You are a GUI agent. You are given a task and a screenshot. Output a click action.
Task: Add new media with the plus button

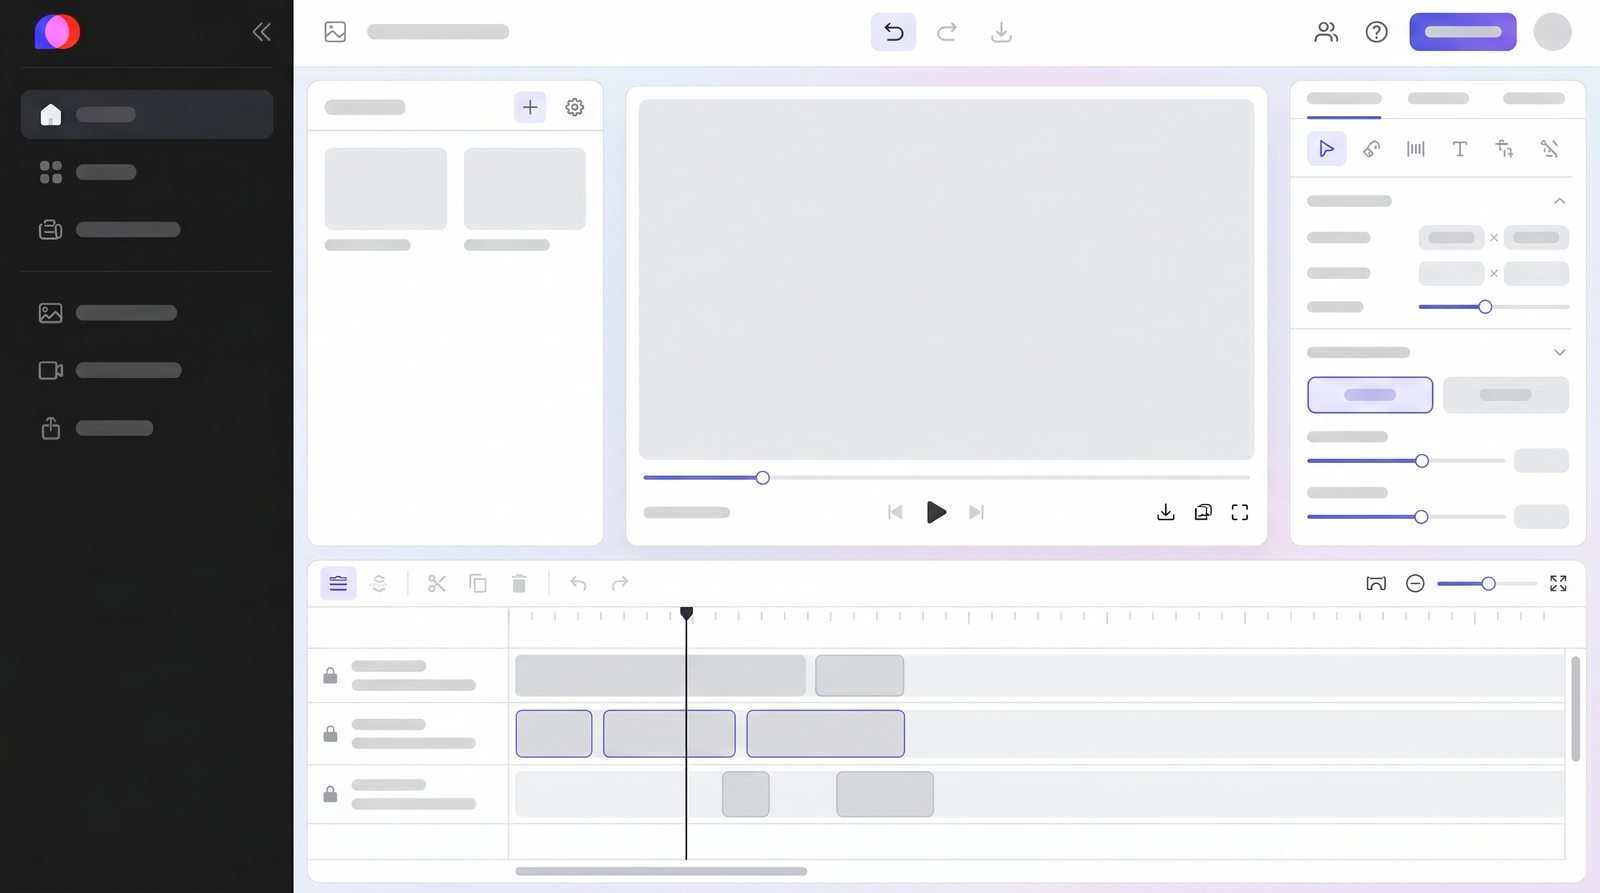point(530,107)
